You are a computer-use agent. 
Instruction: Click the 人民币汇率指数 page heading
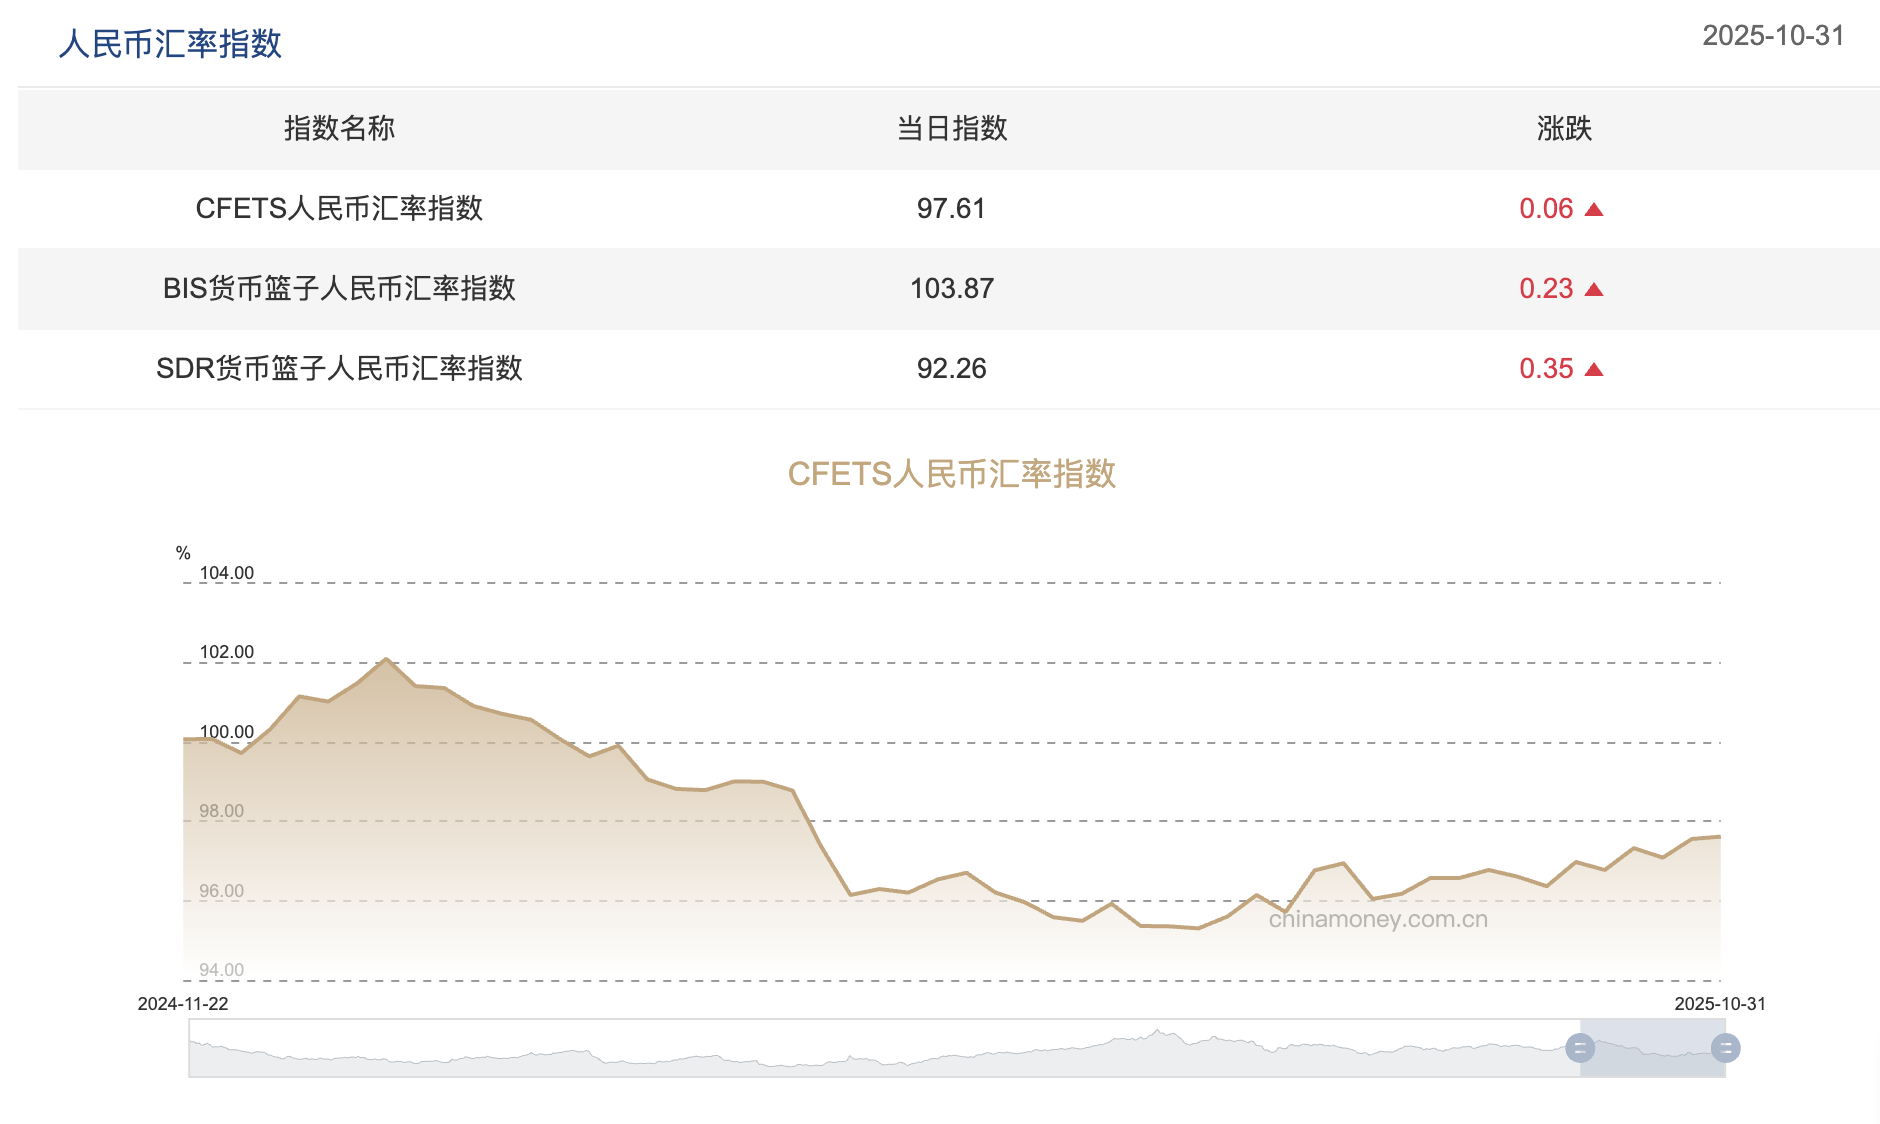point(170,43)
